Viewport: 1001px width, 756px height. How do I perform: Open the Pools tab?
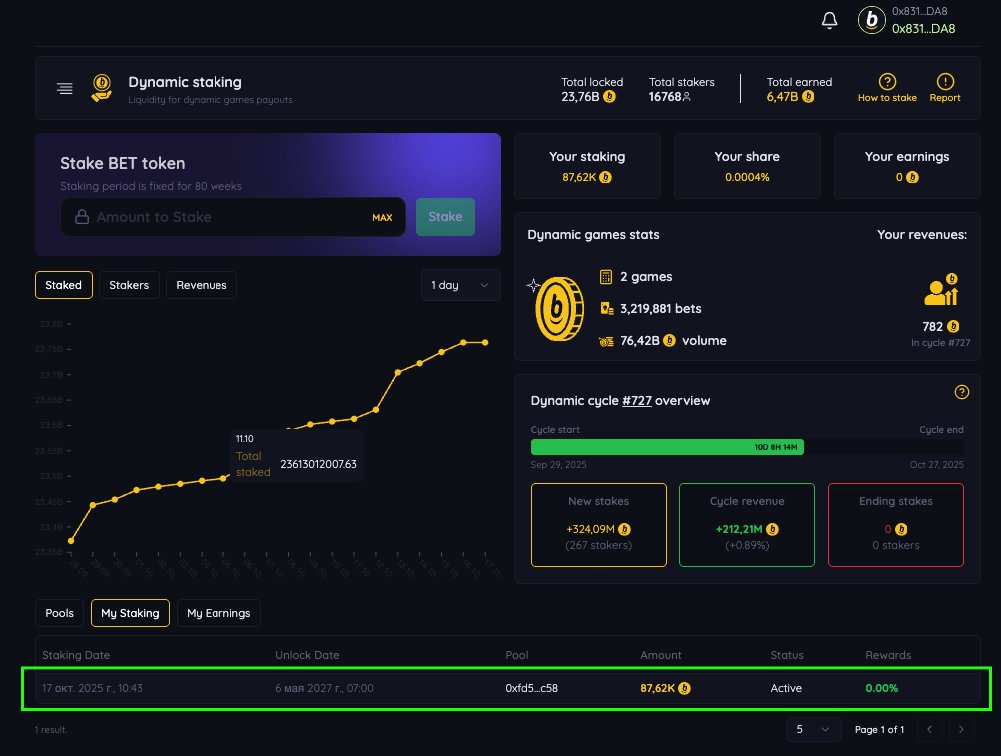59,613
